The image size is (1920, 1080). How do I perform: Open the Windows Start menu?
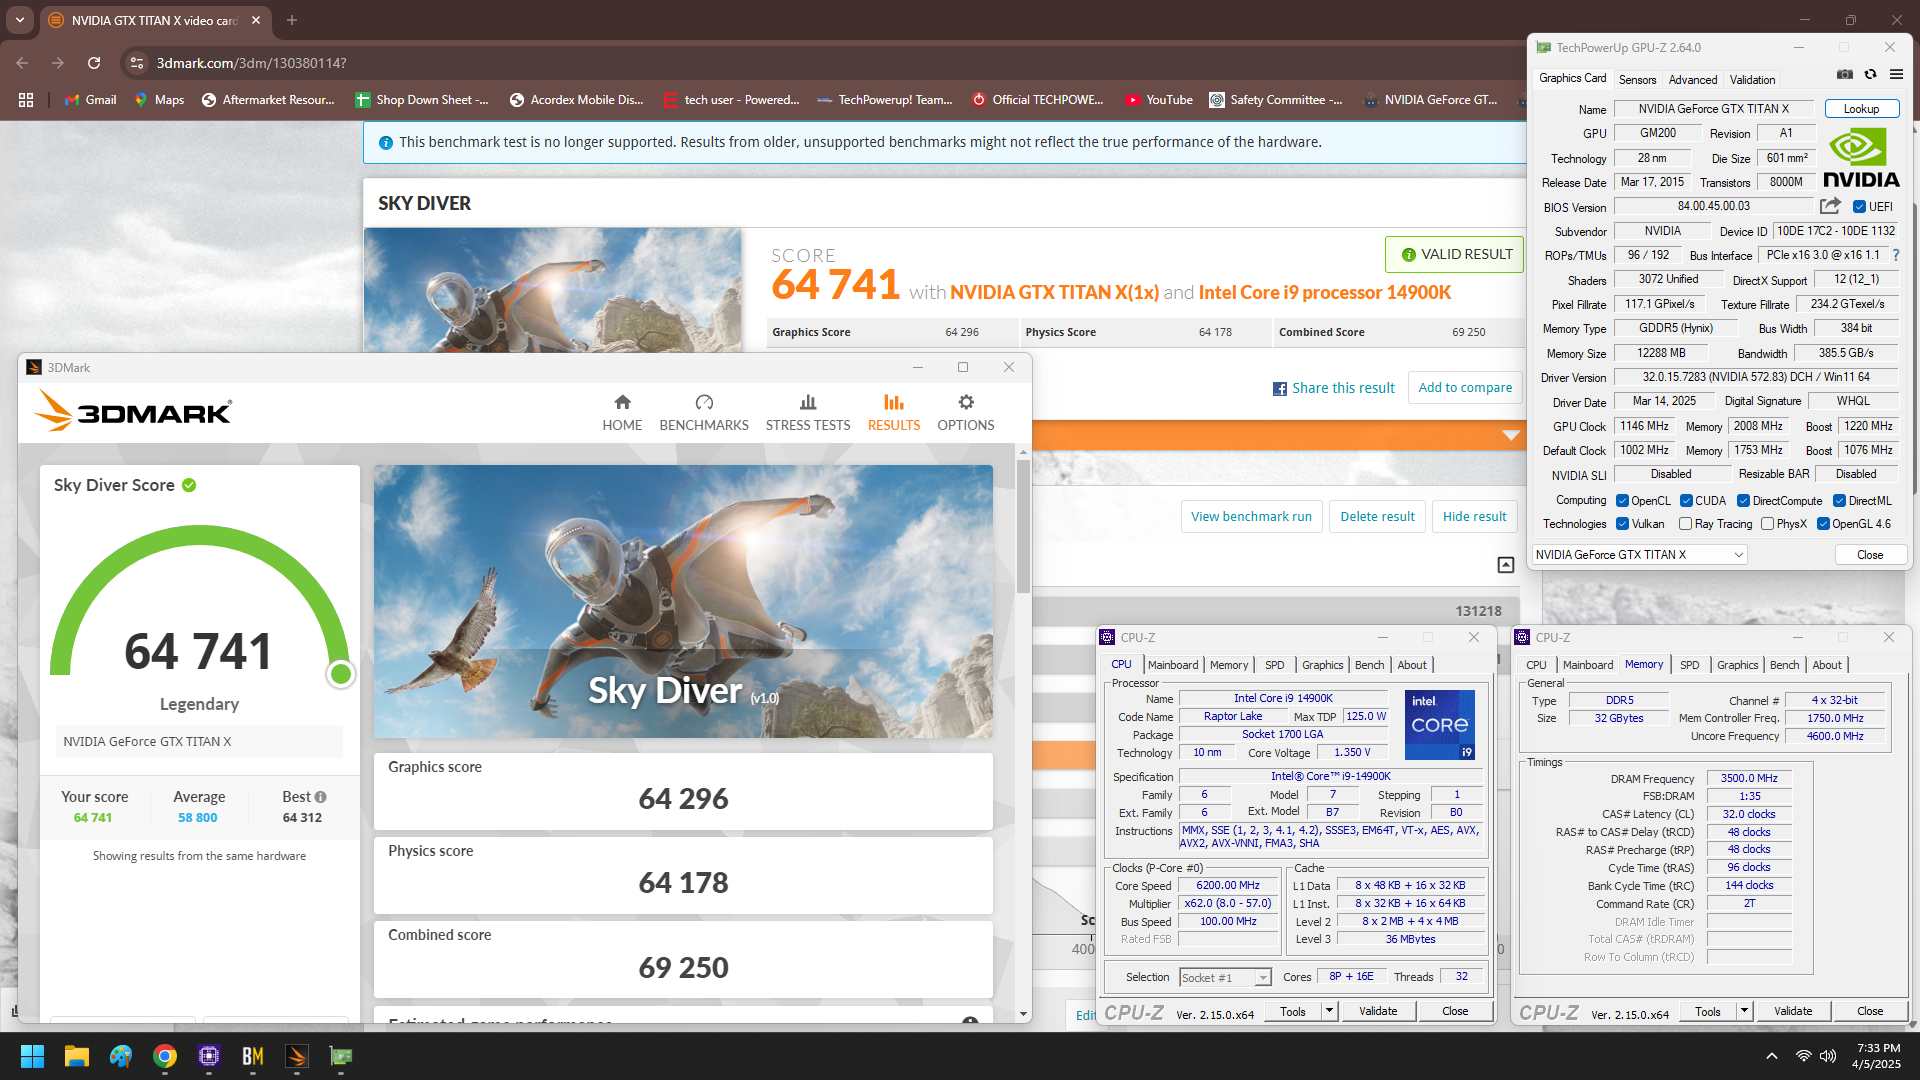[32, 1056]
